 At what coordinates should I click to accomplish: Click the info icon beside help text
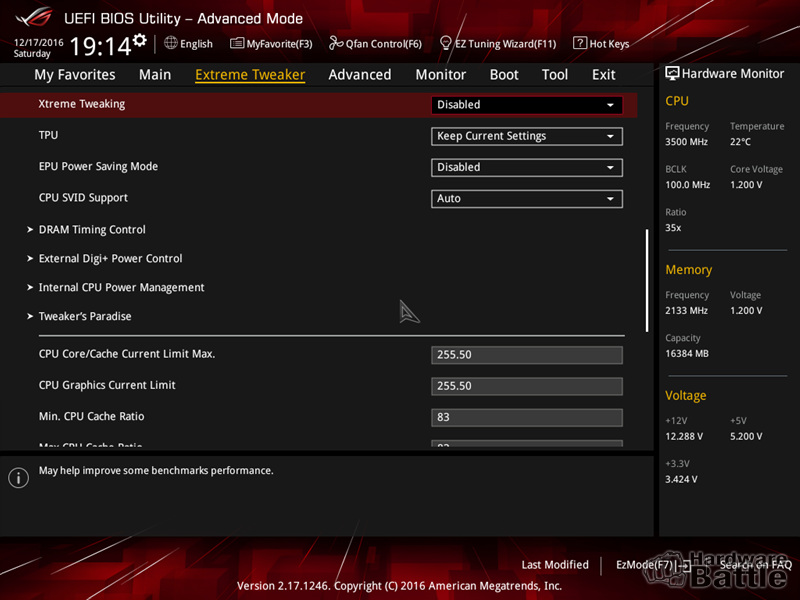(18, 478)
